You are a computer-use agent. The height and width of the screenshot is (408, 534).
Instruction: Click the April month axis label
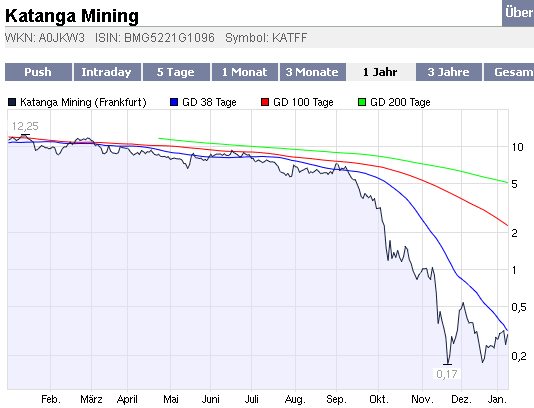coord(127,399)
